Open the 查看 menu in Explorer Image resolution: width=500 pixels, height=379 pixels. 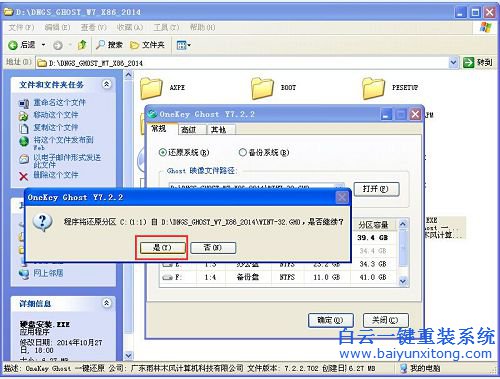pyautogui.click(x=93, y=27)
